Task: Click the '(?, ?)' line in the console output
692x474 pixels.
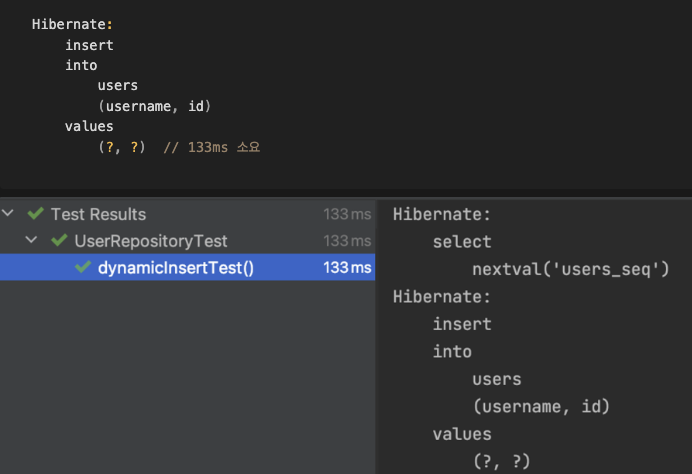Action: point(501,462)
